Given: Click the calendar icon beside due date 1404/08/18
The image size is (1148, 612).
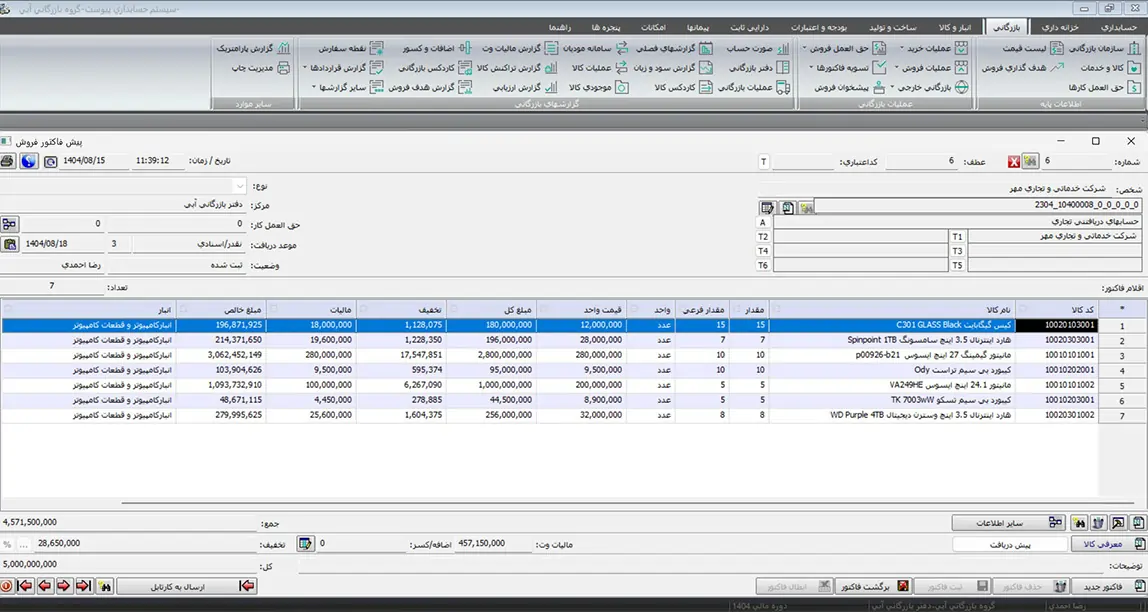Looking at the screenshot, I should tap(9, 243).
